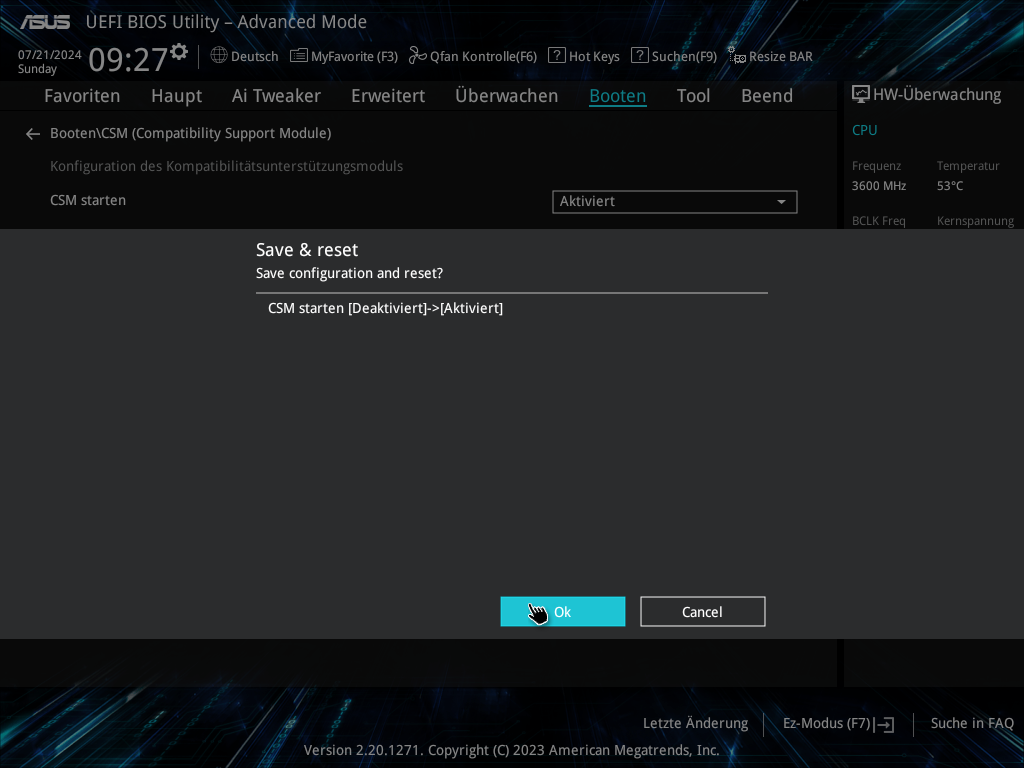Open the CSM starten dropdown
The width and height of the screenshot is (1024, 768).
[675, 201]
